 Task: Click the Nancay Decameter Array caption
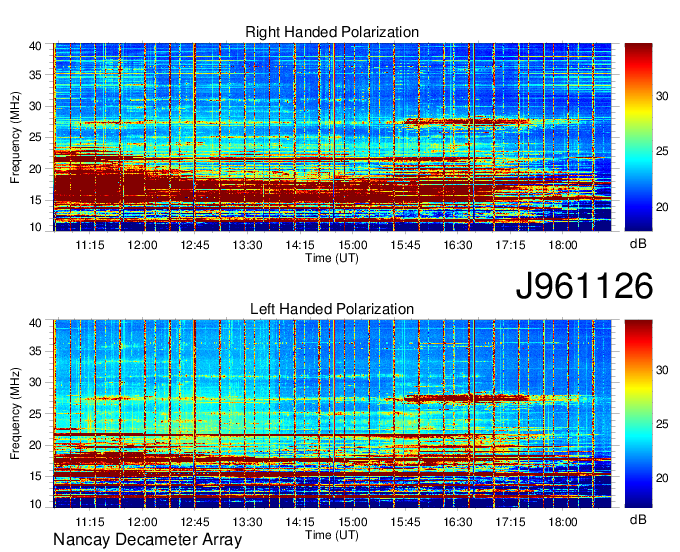click(x=147, y=540)
